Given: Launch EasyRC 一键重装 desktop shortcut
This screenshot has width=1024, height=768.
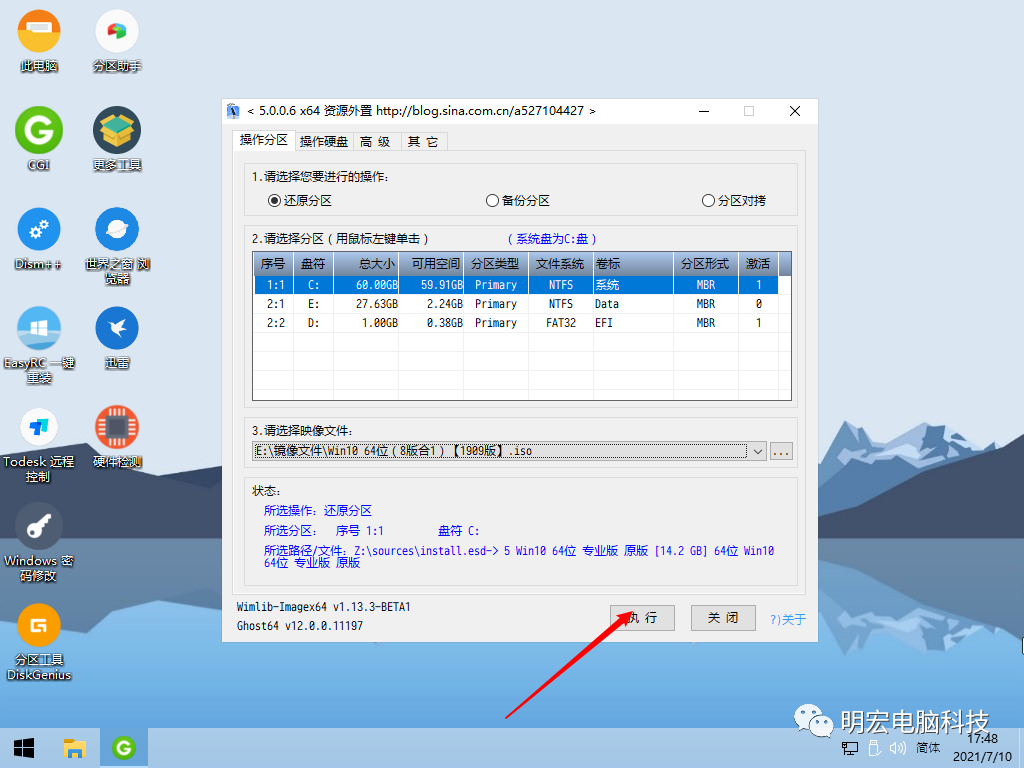Looking at the screenshot, I should point(39,345).
